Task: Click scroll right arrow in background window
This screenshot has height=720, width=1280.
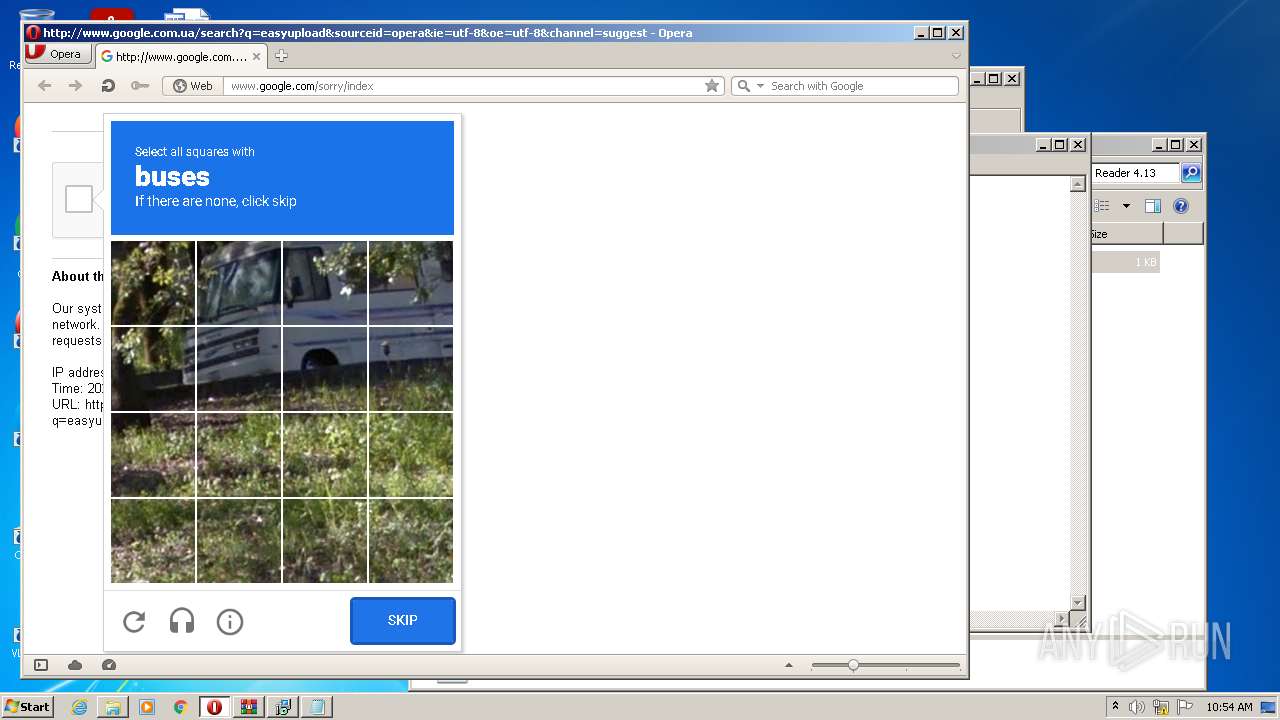Action: click(x=1062, y=619)
